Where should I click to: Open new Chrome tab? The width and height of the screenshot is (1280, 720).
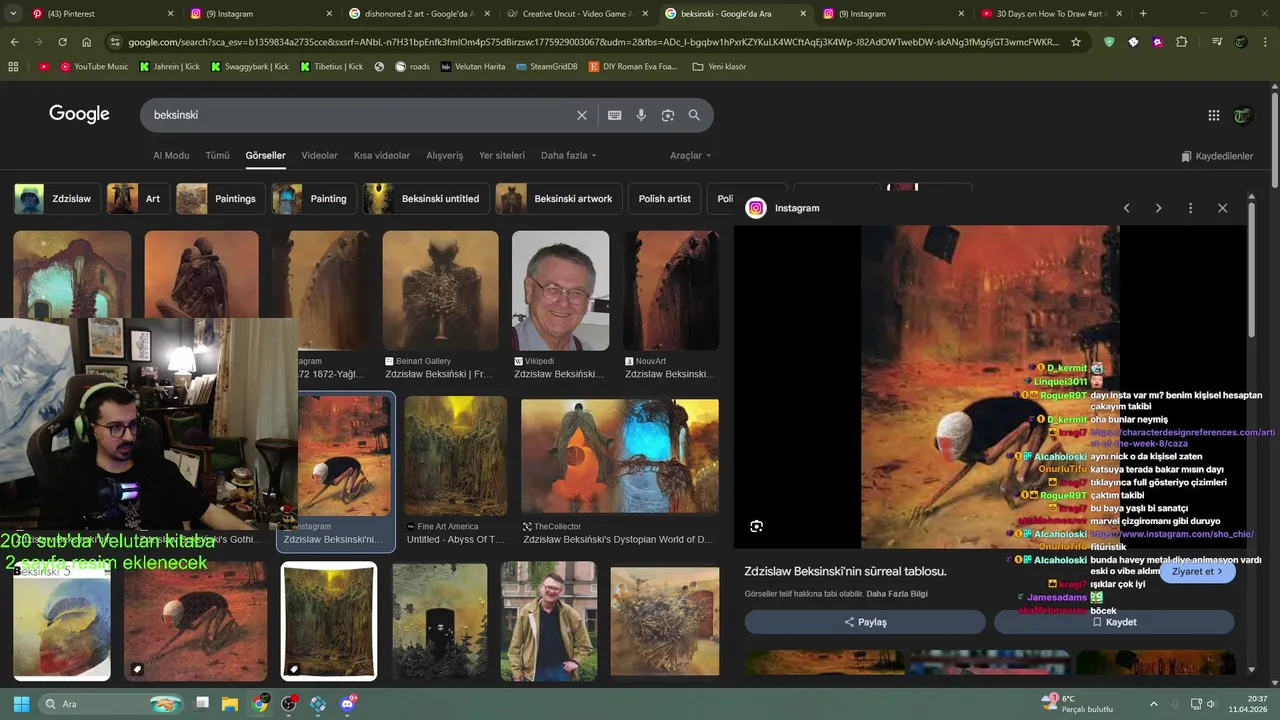pyautogui.click(x=1143, y=14)
